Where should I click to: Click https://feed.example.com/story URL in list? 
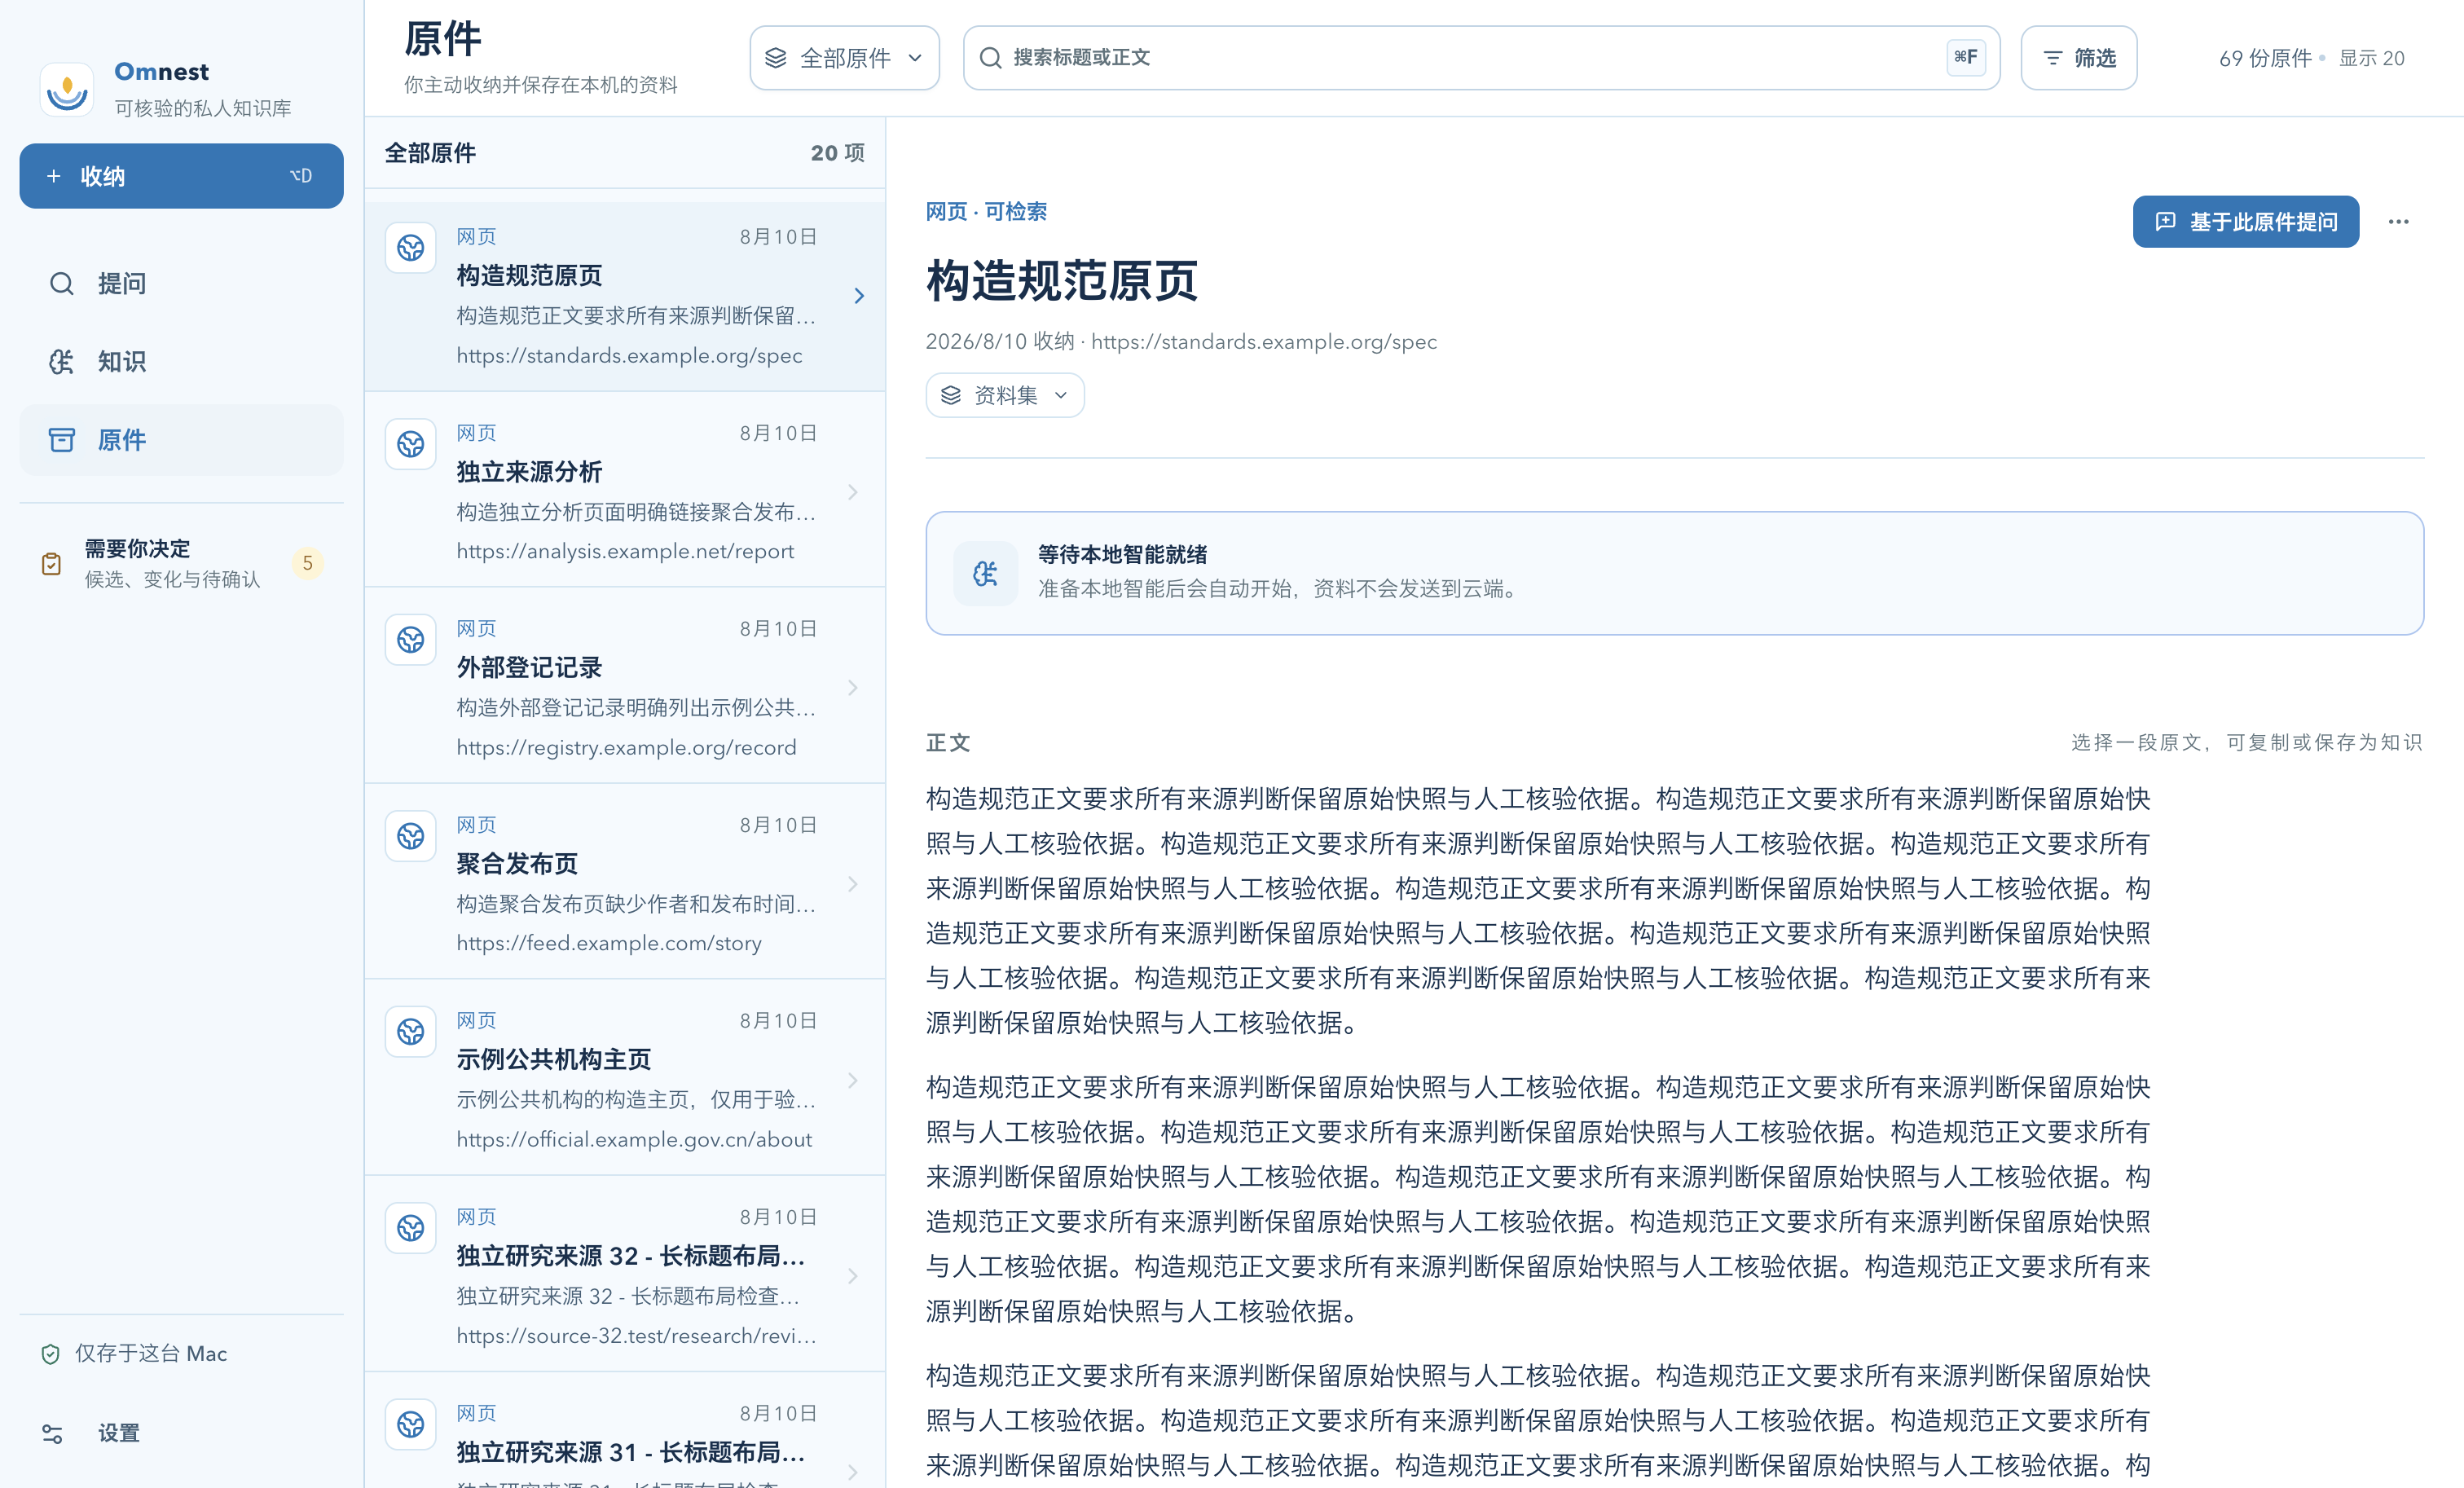[609, 943]
